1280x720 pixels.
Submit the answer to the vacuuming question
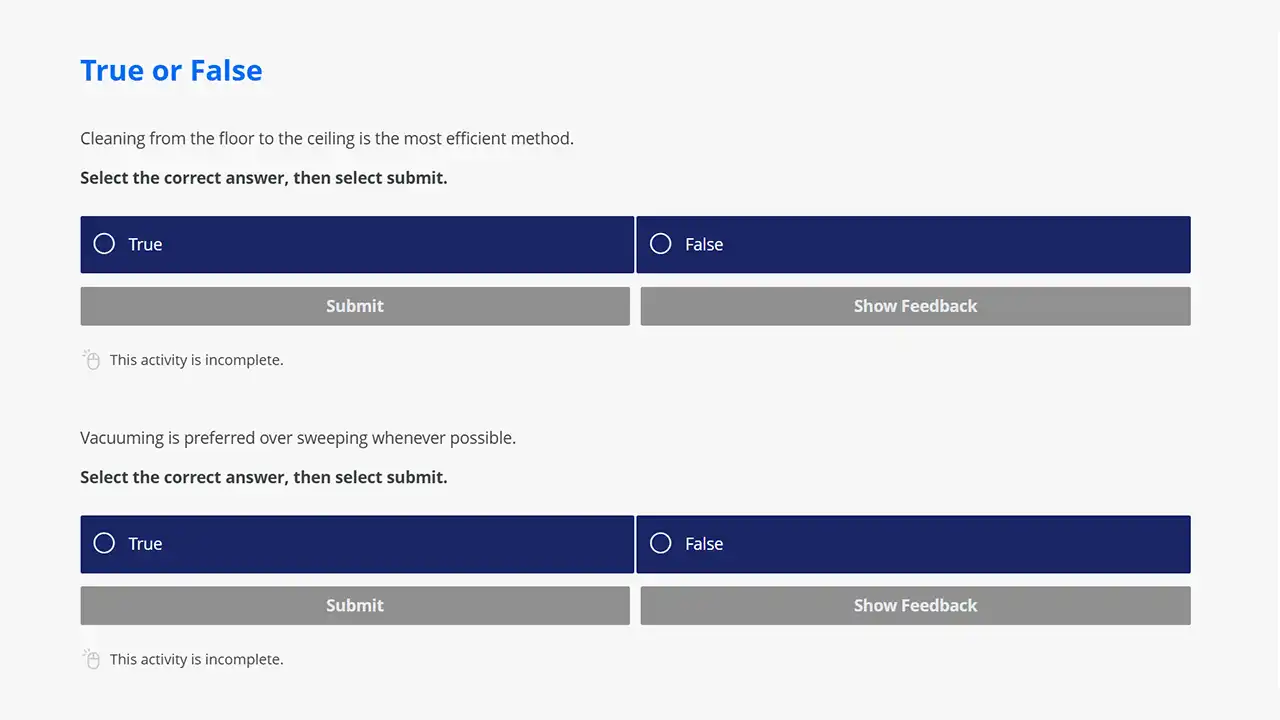pos(355,605)
